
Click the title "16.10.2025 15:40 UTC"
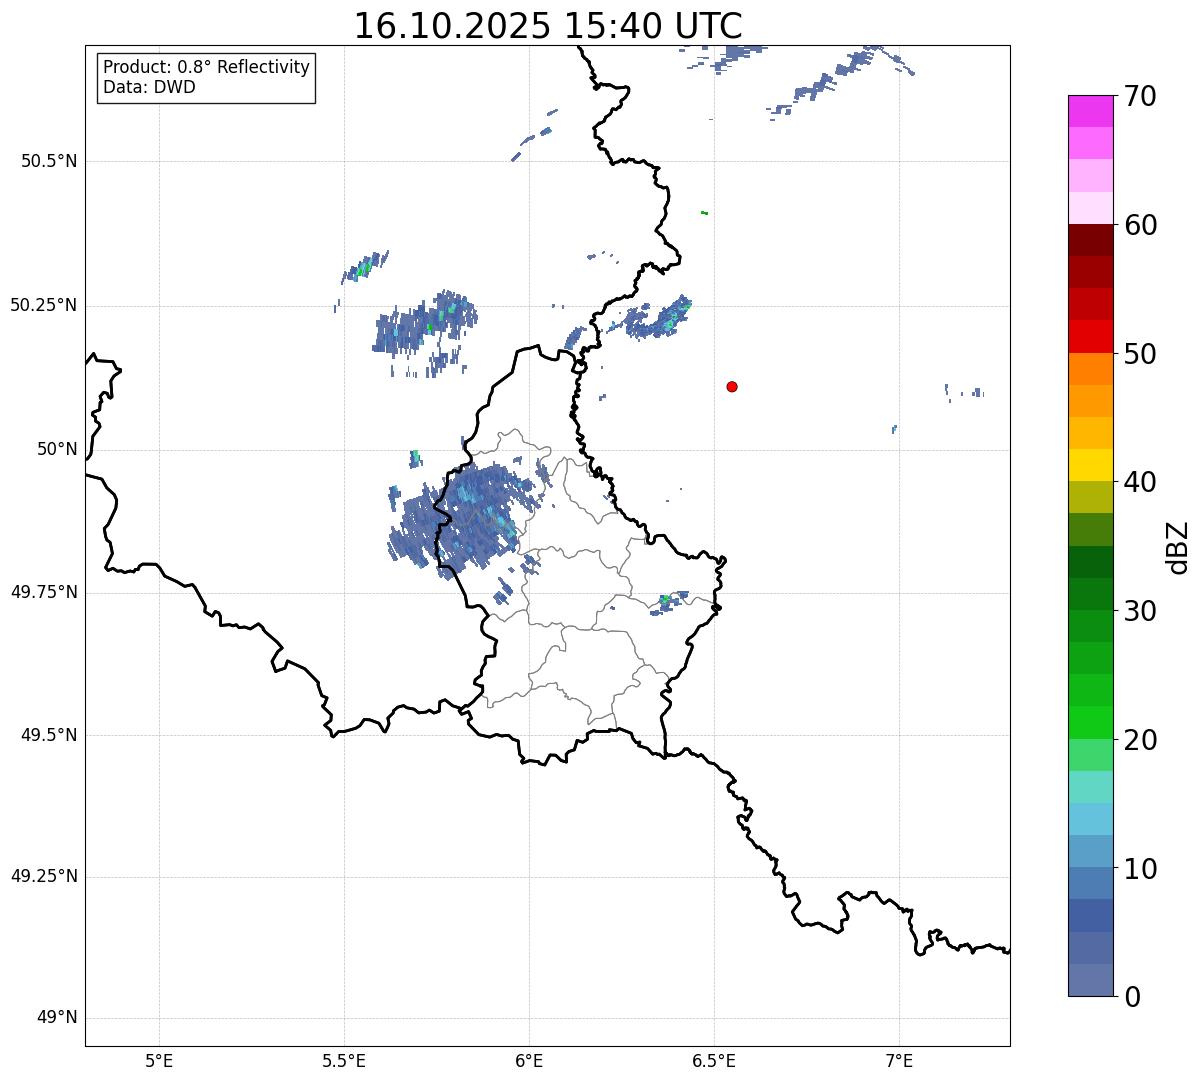[548, 26]
